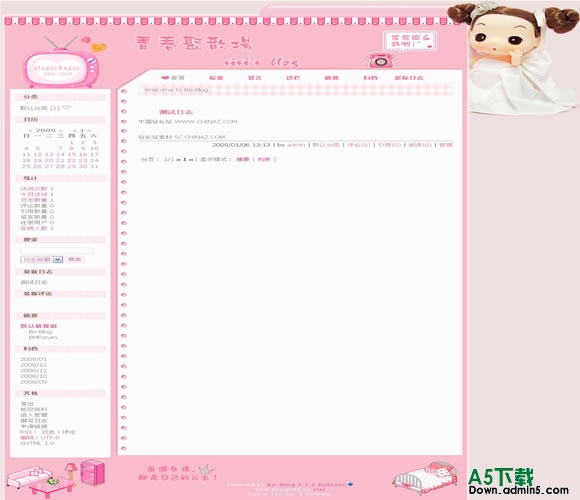Switch display mode to 摘要
580x500 pixels.
pos(243,159)
